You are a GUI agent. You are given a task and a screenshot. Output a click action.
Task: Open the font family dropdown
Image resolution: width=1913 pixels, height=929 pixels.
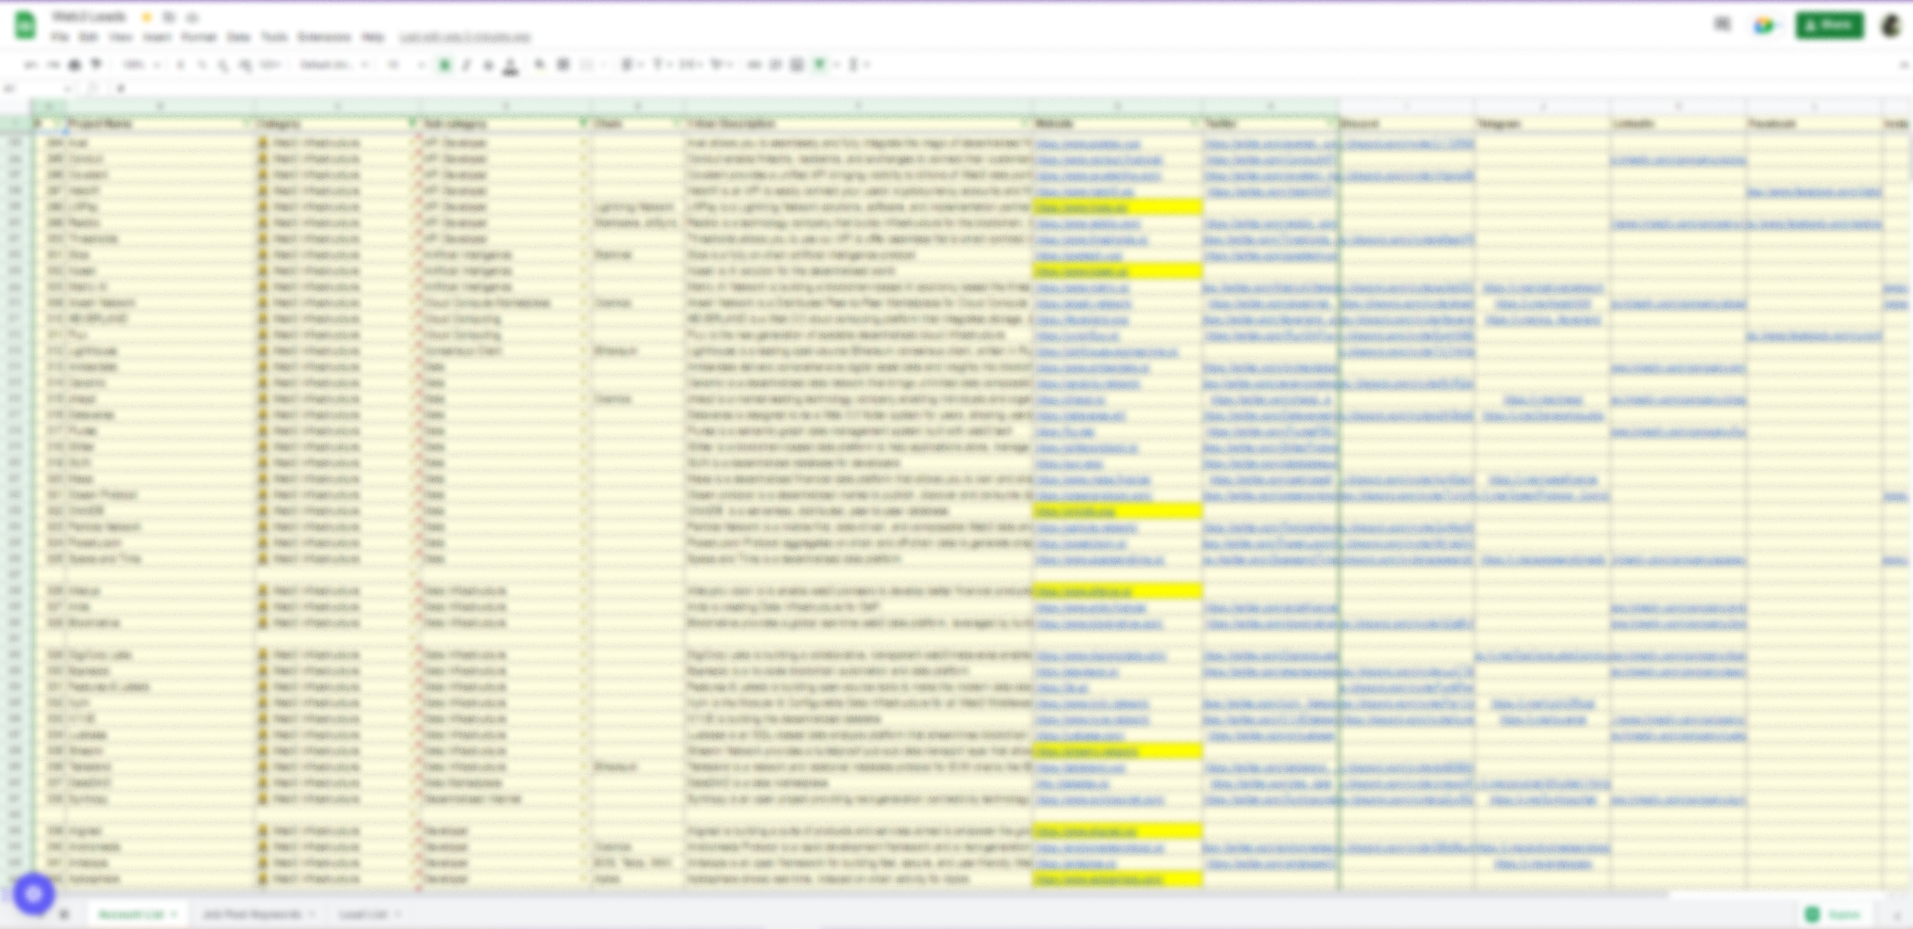click(x=333, y=65)
